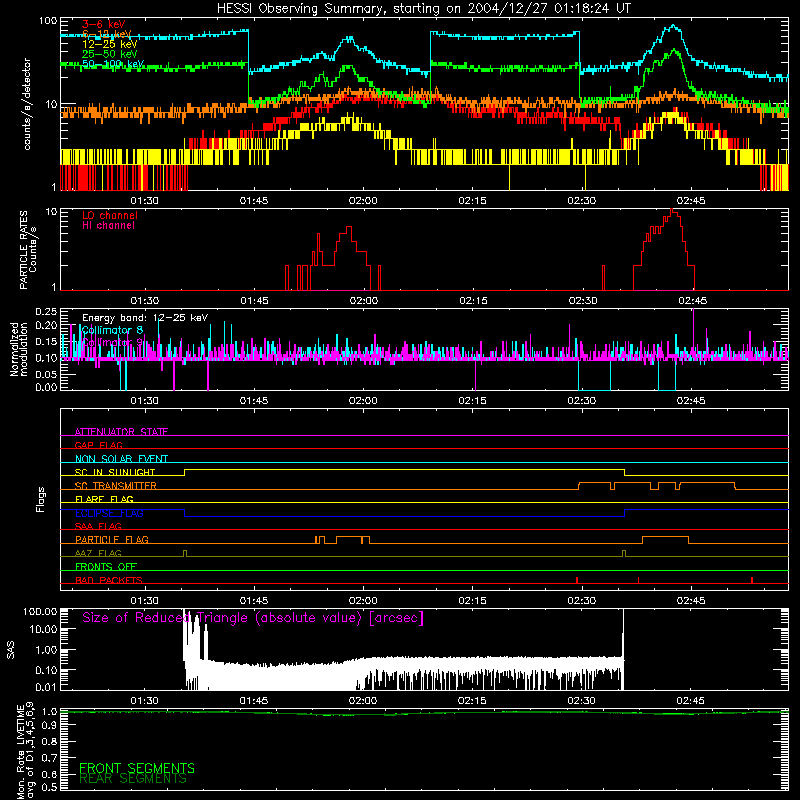The height and width of the screenshot is (800, 800).
Task: Click '0.9' on the livetime axis
Action: (49, 725)
